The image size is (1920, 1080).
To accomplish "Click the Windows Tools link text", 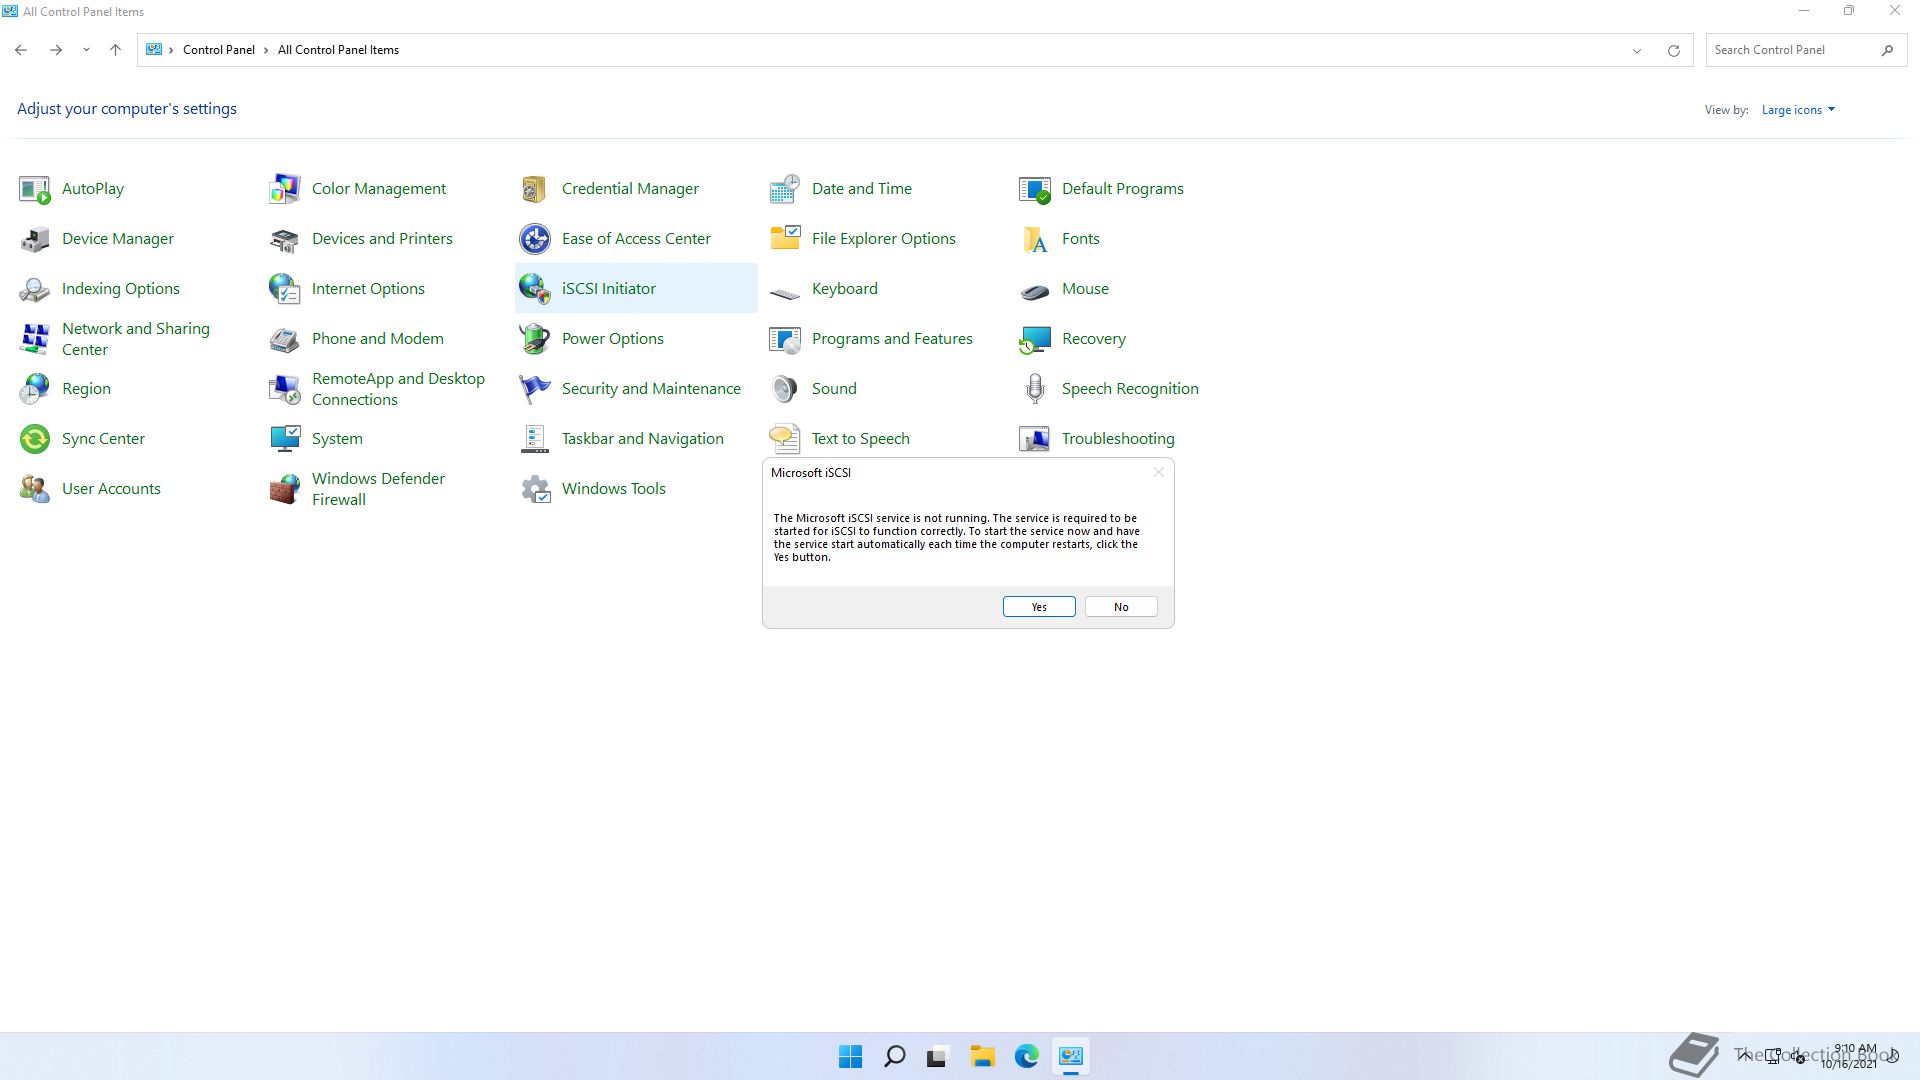I will 613,489.
